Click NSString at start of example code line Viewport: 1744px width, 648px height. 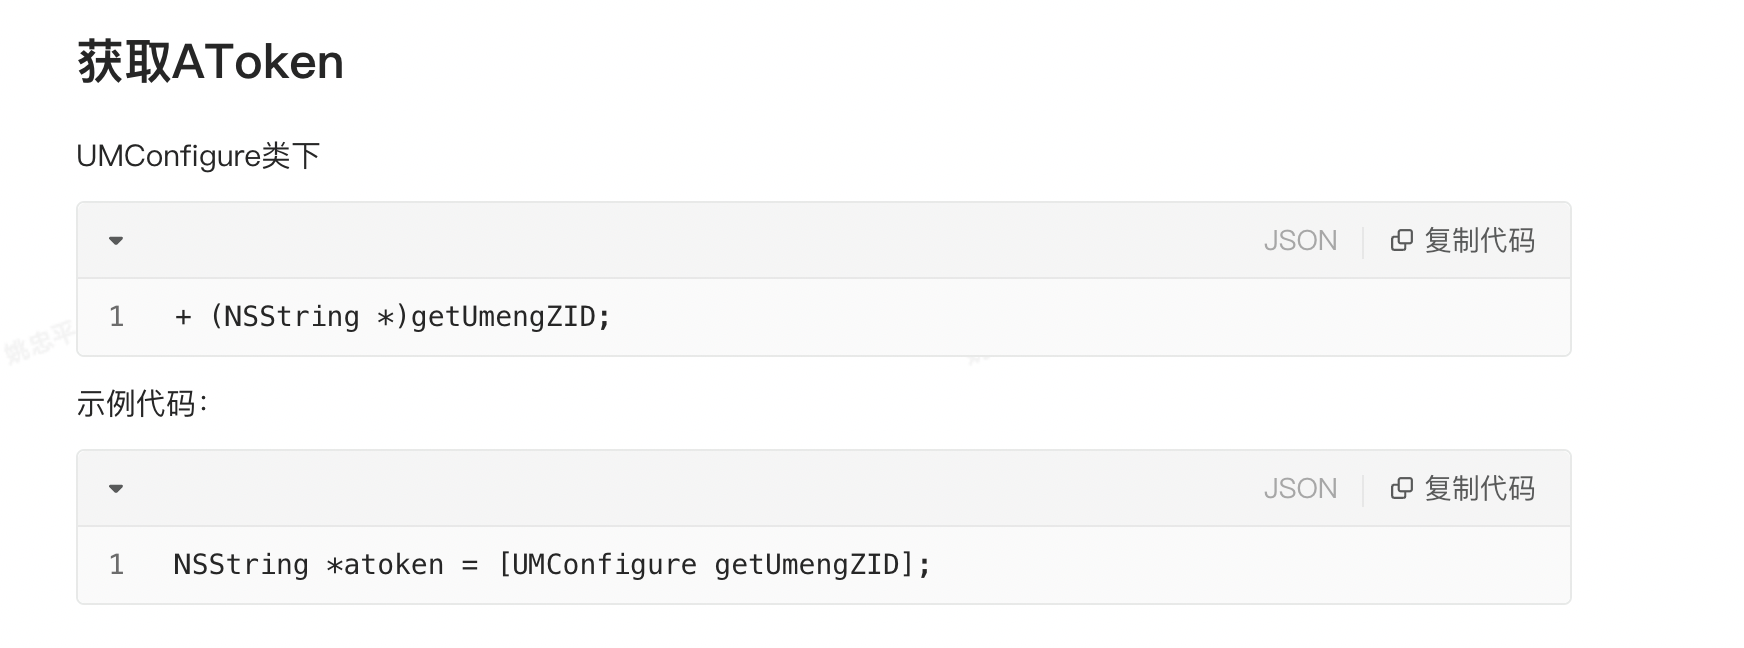tap(241, 565)
